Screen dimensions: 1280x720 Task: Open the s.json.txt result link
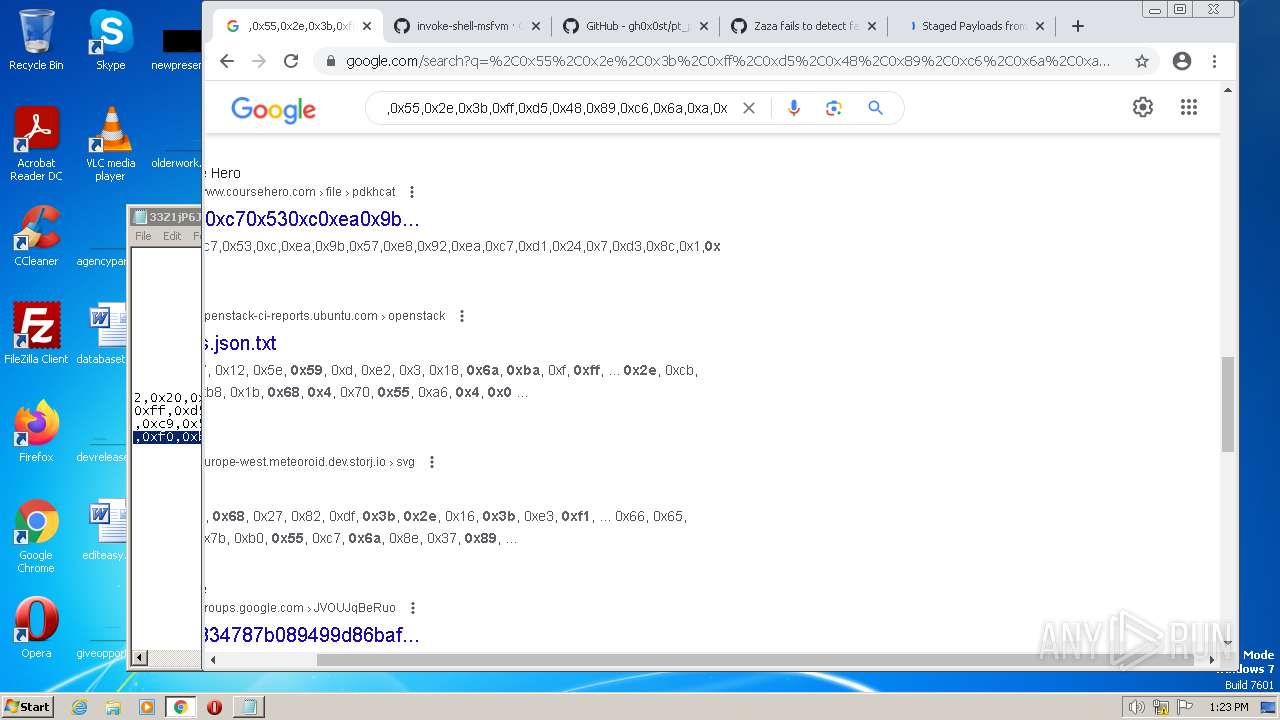pos(240,343)
